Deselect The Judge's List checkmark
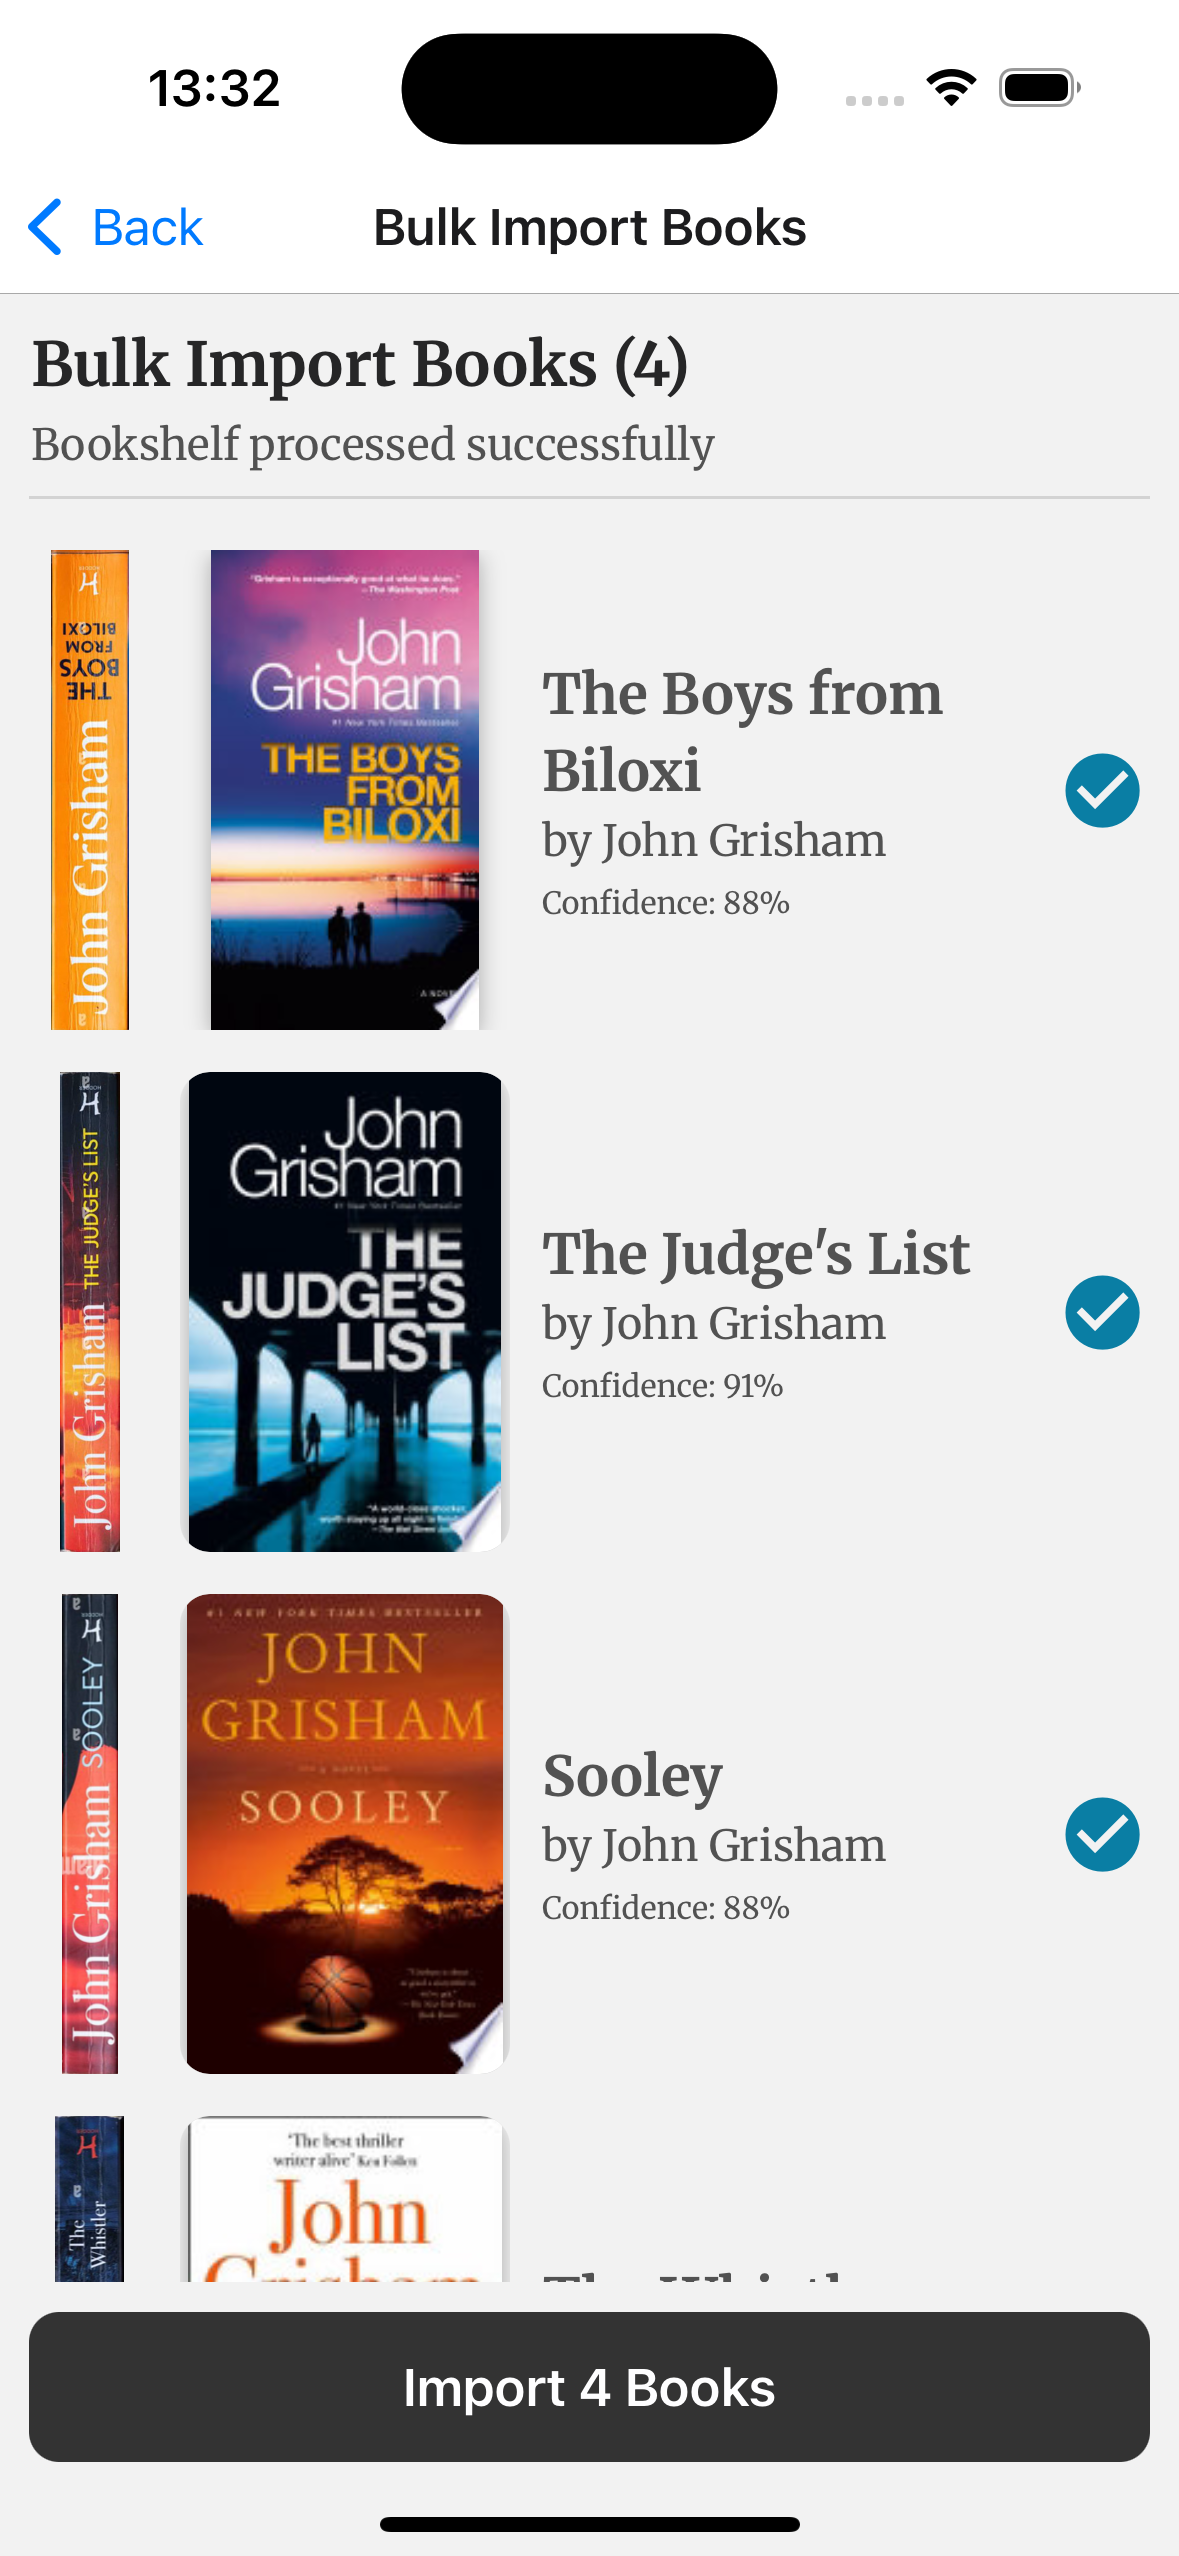 tap(1101, 1312)
